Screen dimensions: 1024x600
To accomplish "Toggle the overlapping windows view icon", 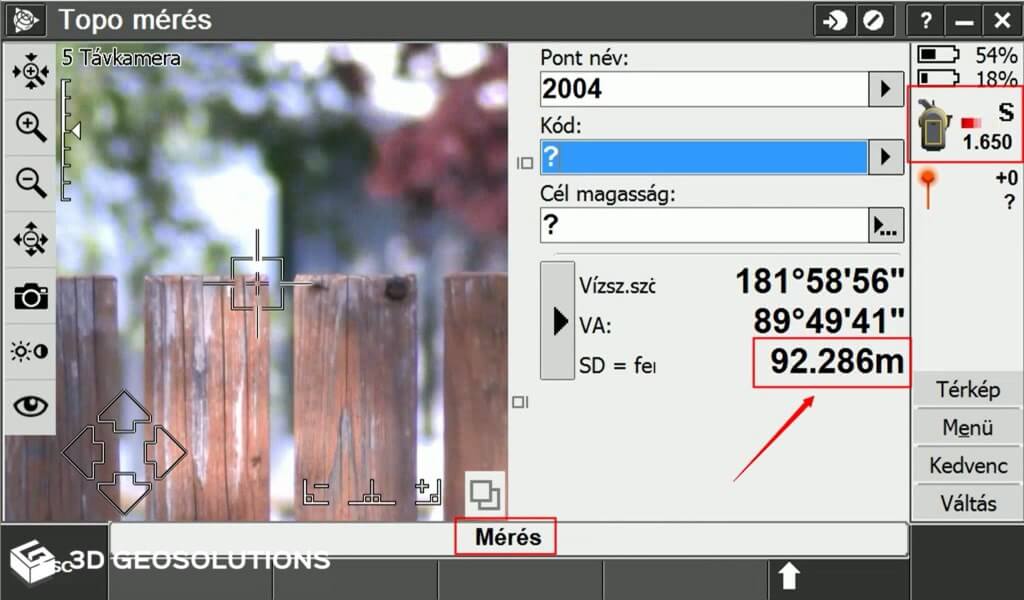I will [x=485, y=495].
